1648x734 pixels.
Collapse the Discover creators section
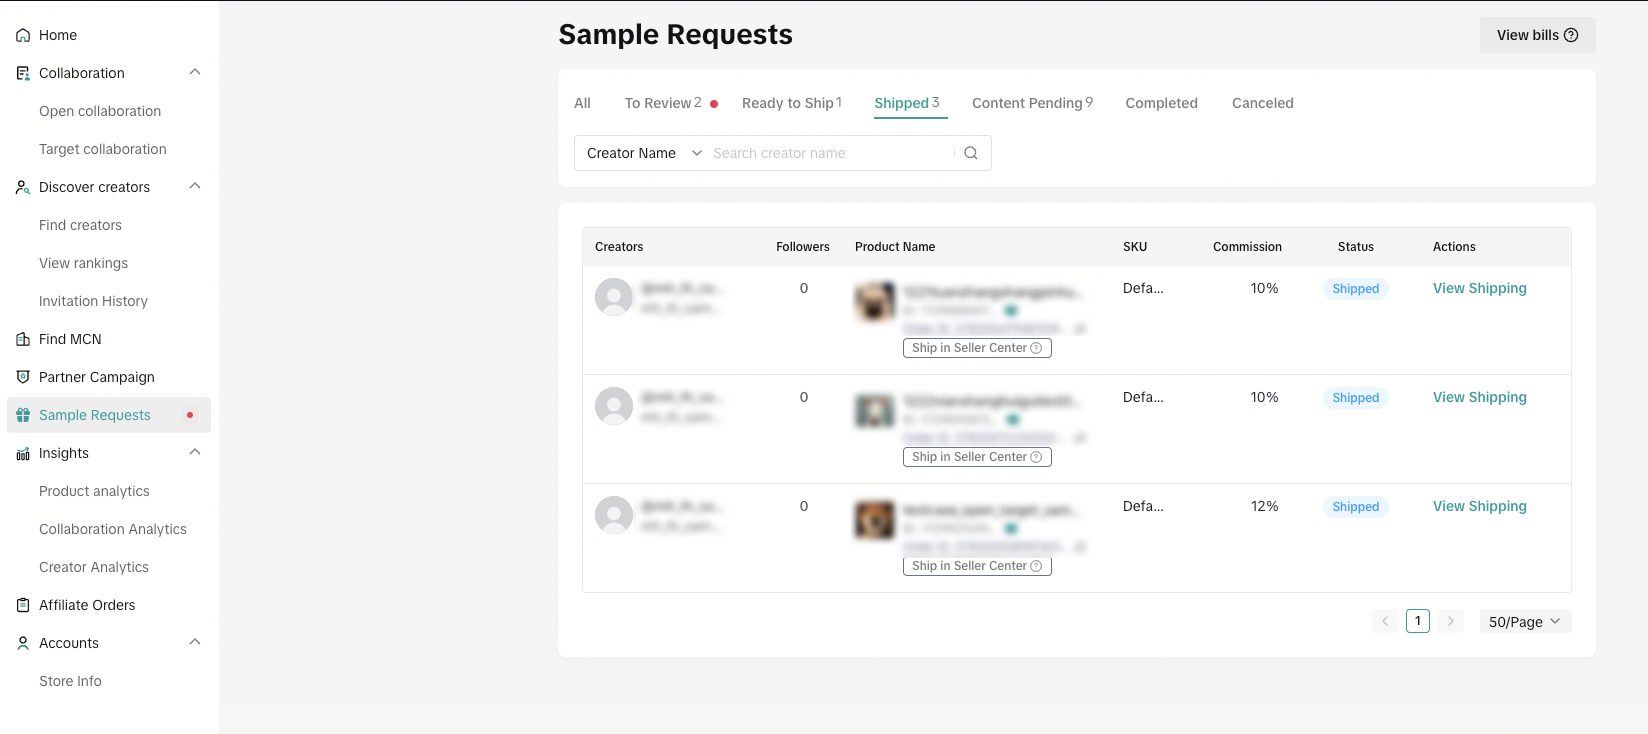coord(195,186)
